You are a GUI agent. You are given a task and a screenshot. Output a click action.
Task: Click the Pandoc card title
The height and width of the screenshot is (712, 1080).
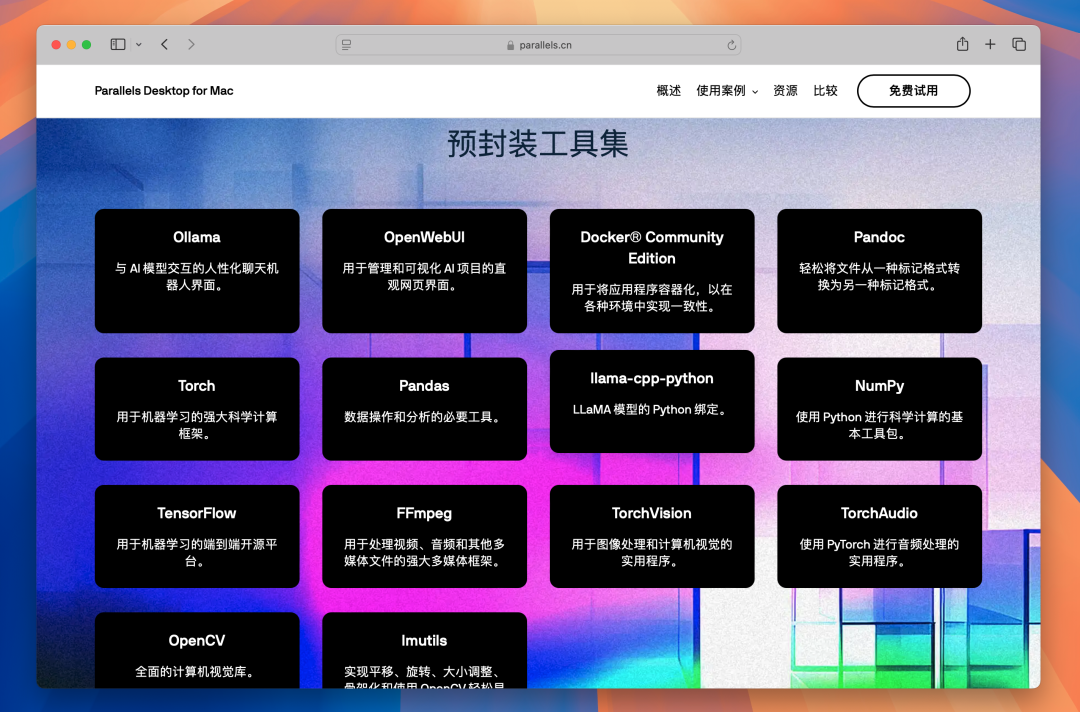879,237
